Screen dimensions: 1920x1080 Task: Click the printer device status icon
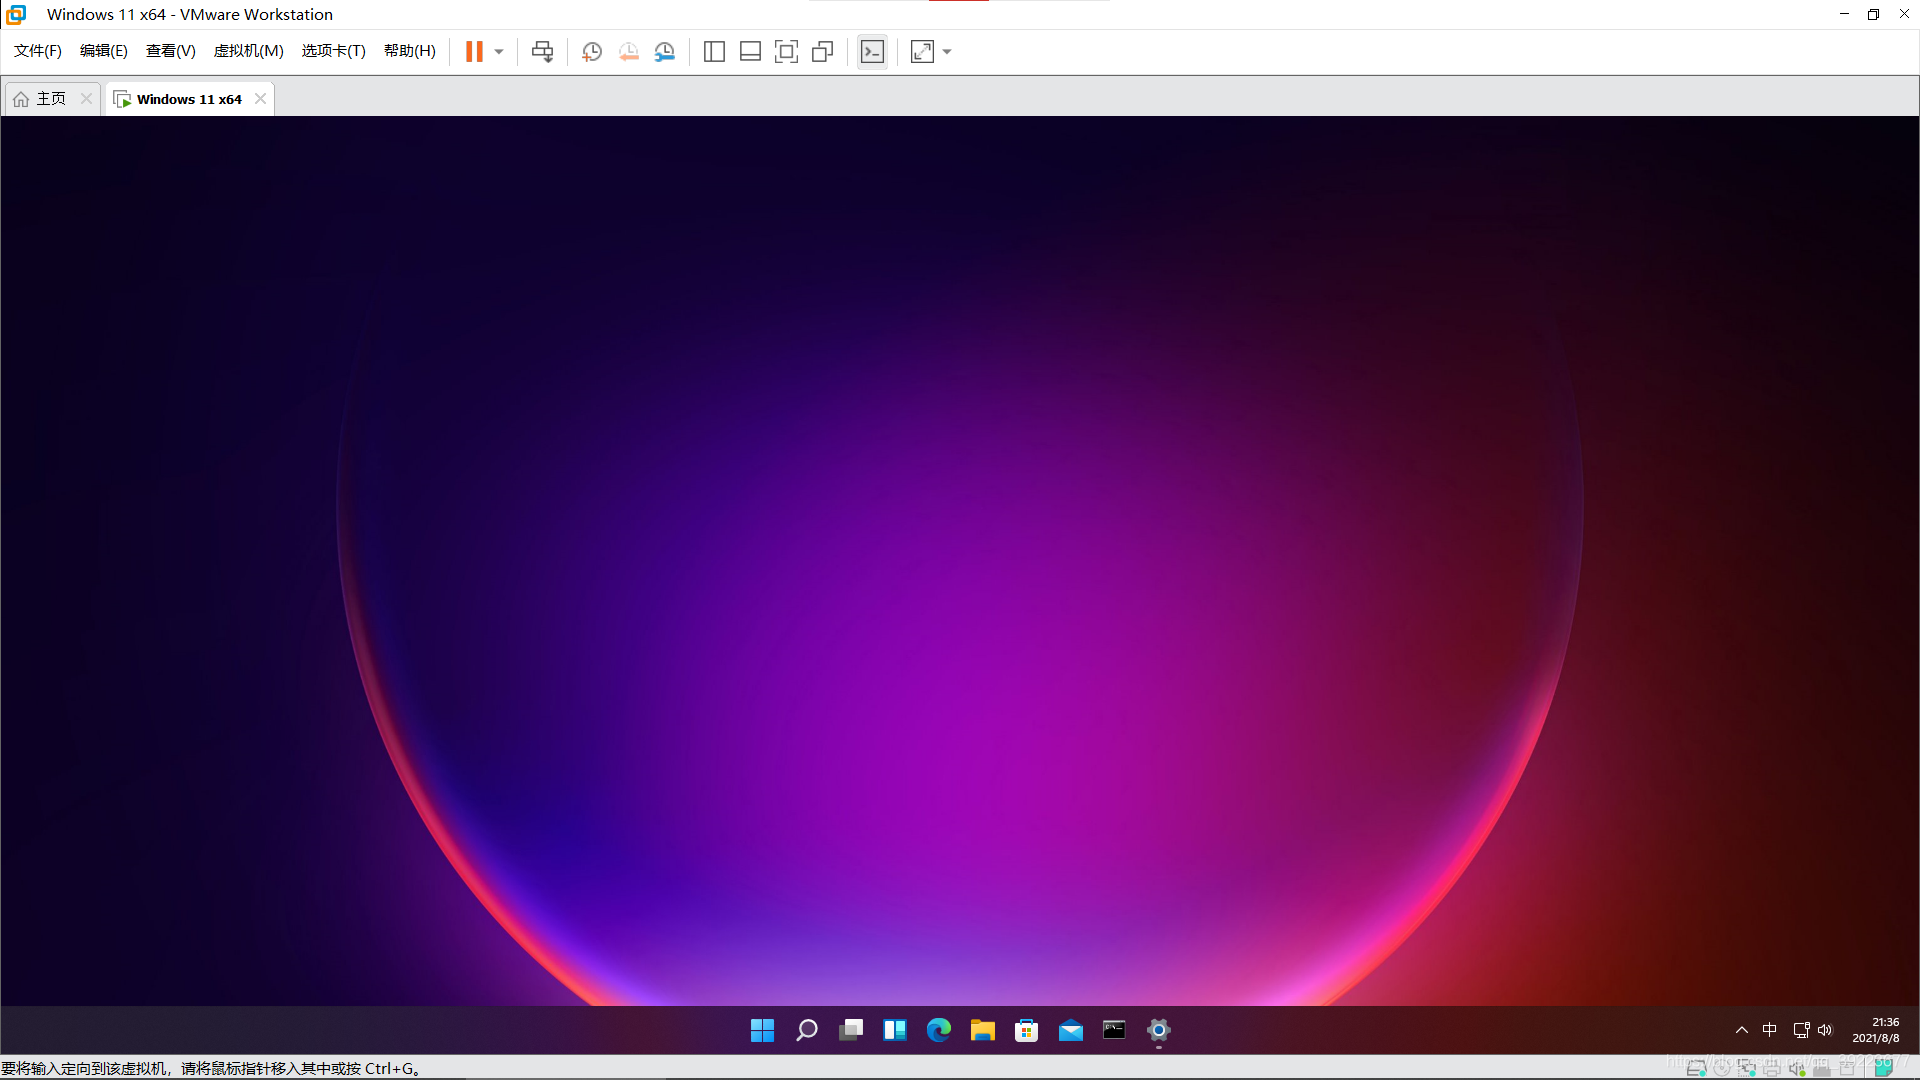[1772, 1068]
